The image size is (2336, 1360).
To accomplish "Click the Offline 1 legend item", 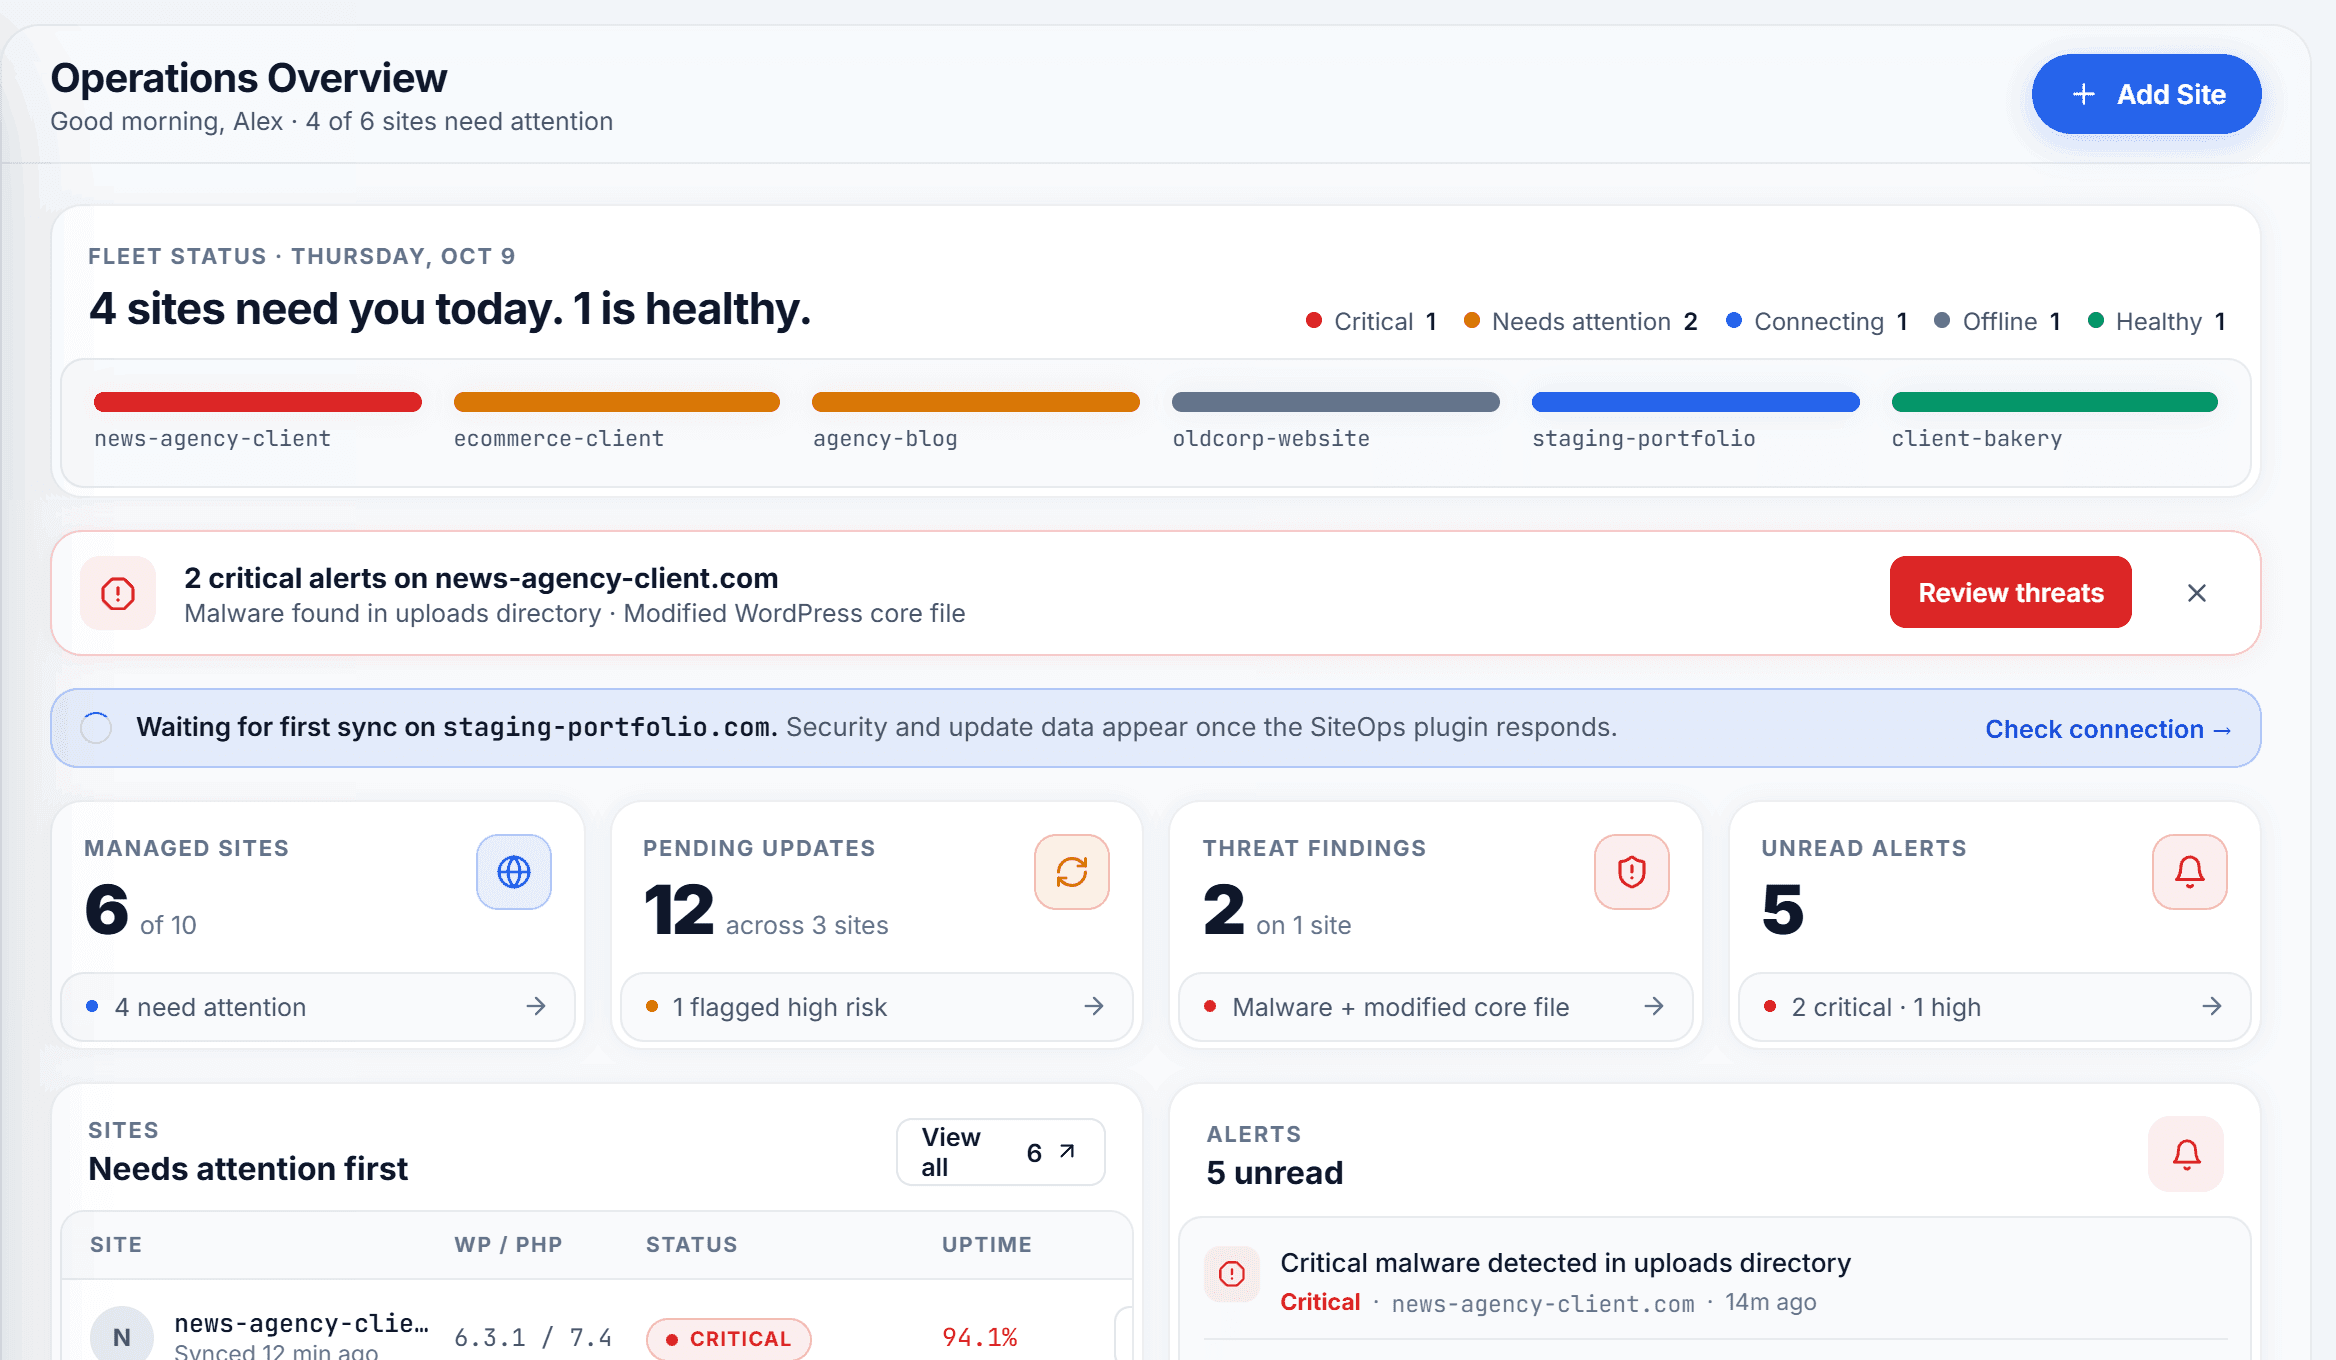I will coord(1998,321).
